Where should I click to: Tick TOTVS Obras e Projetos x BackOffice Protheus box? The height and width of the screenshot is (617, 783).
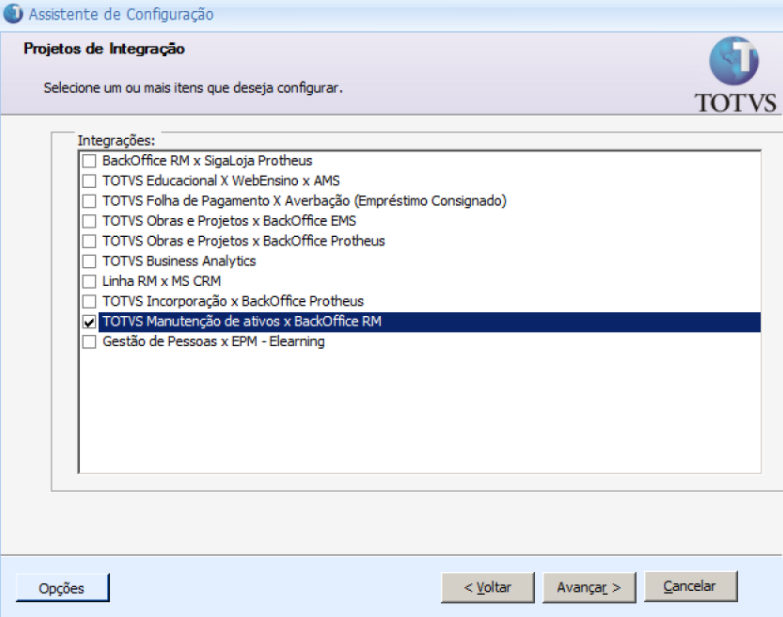point(89,241)
